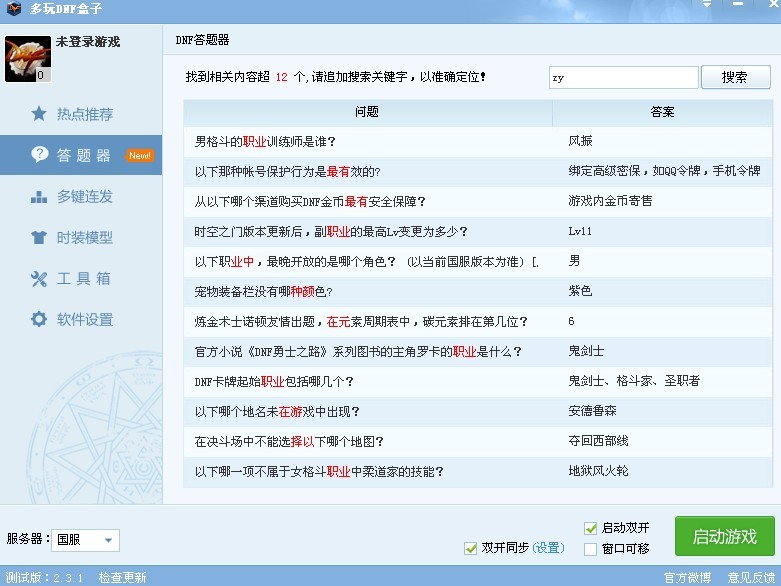
Task: Click the green 启动游戏 button
Action: click(x=725, y=536)
